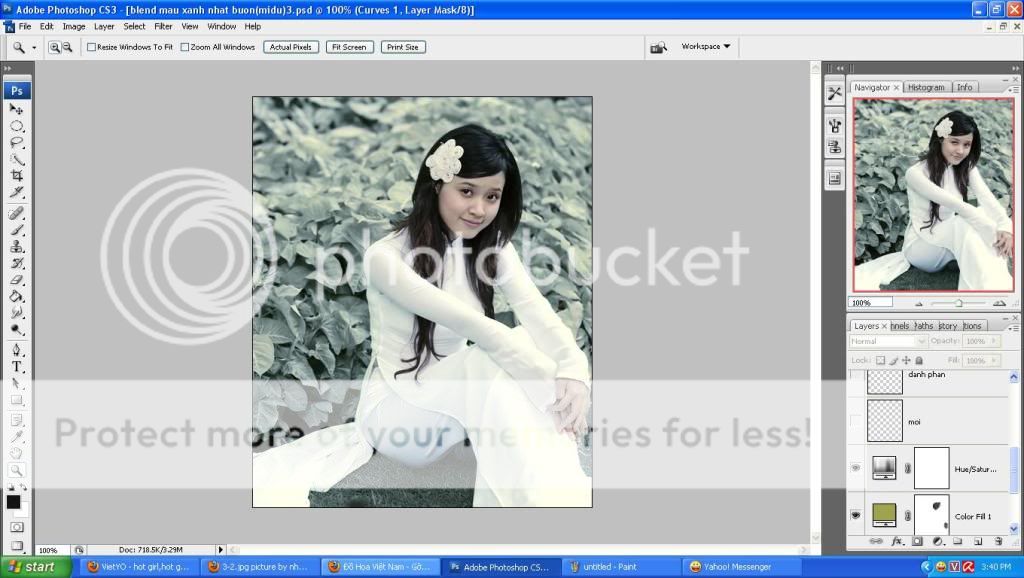Select the Move tool

coord(16,109)
